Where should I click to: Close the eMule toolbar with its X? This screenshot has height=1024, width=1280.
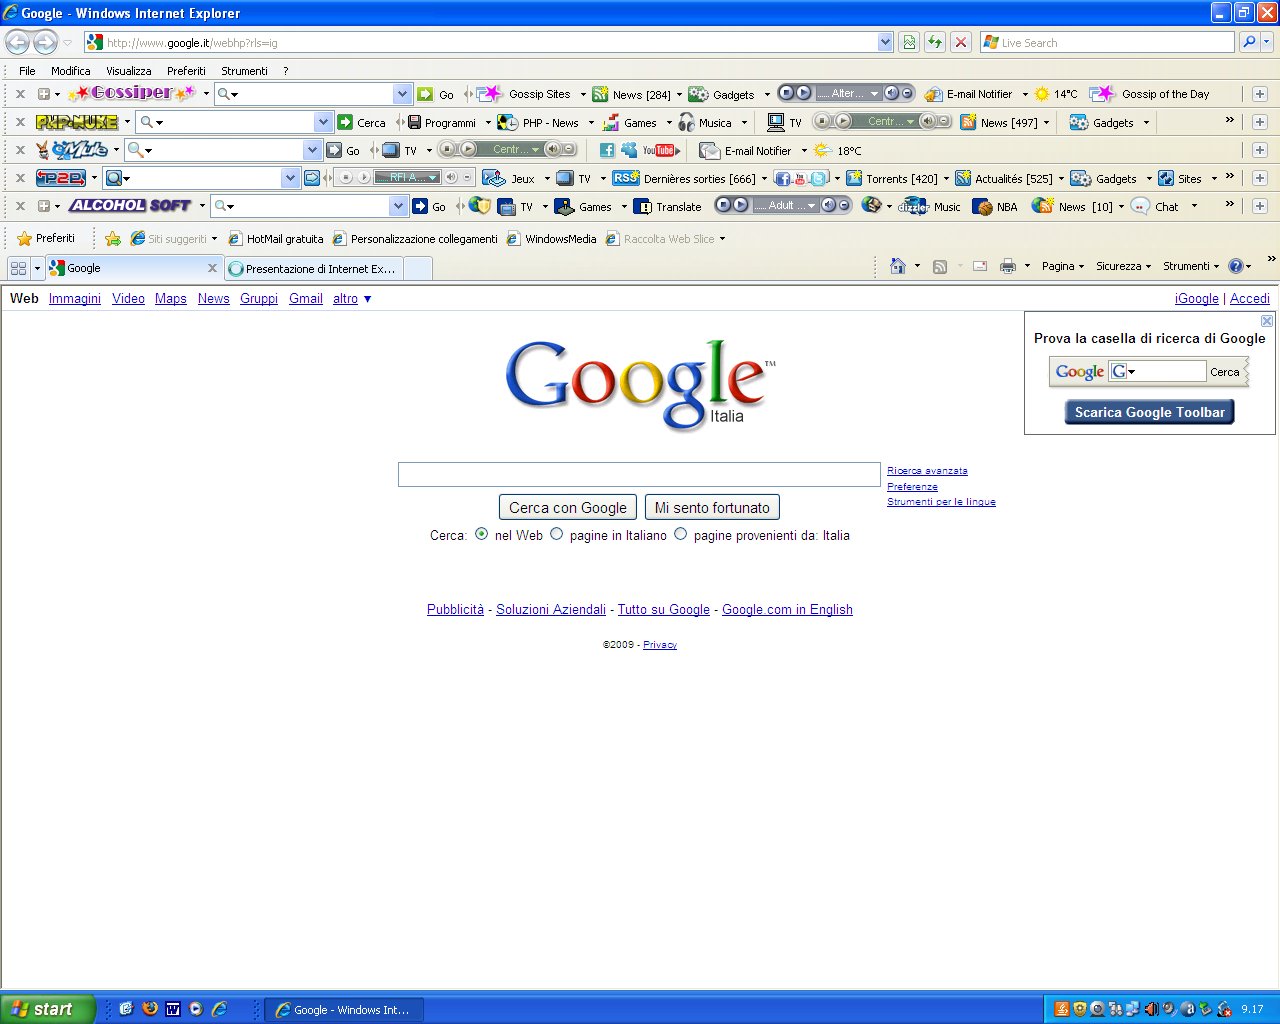click(20, 150)
